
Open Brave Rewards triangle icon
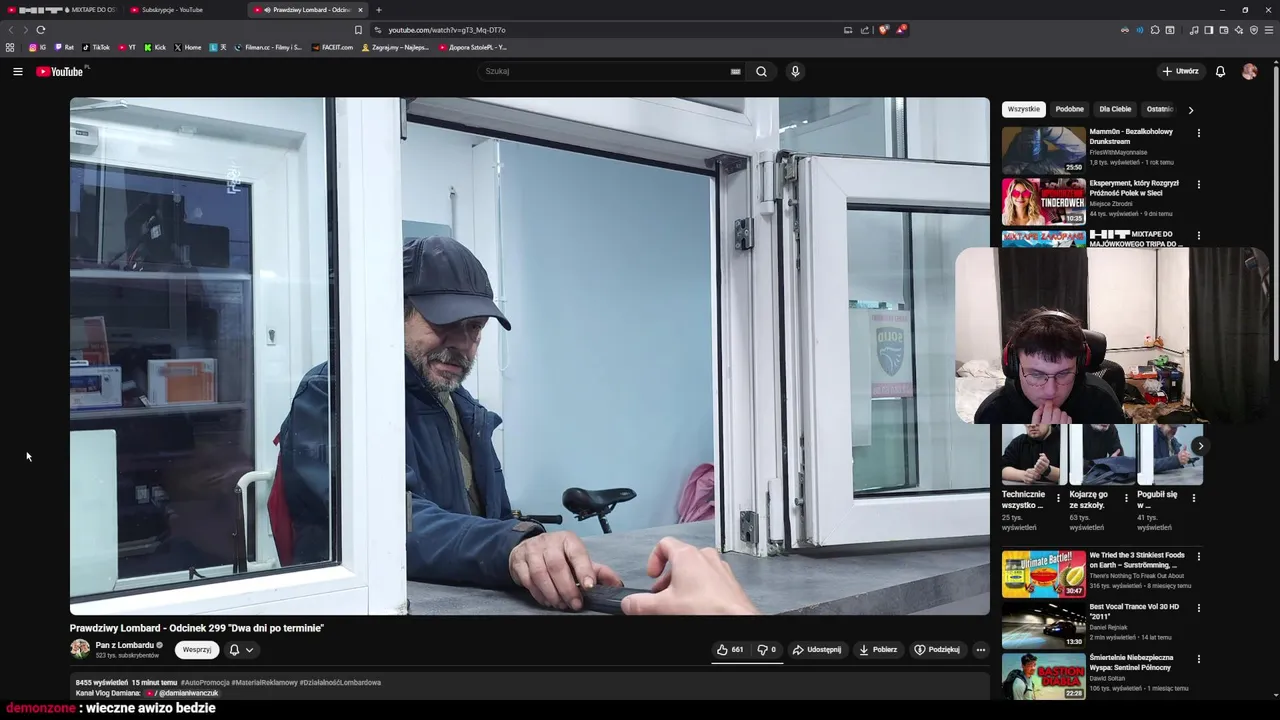click(x=900, y=30)
